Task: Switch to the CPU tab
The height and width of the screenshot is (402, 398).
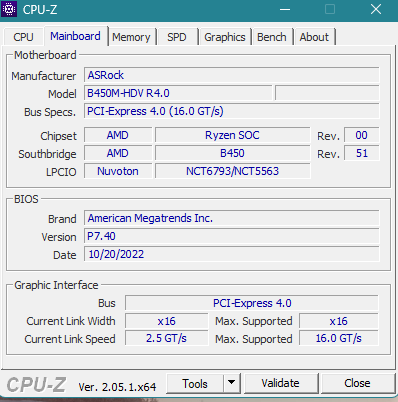Action: point(23,37)
